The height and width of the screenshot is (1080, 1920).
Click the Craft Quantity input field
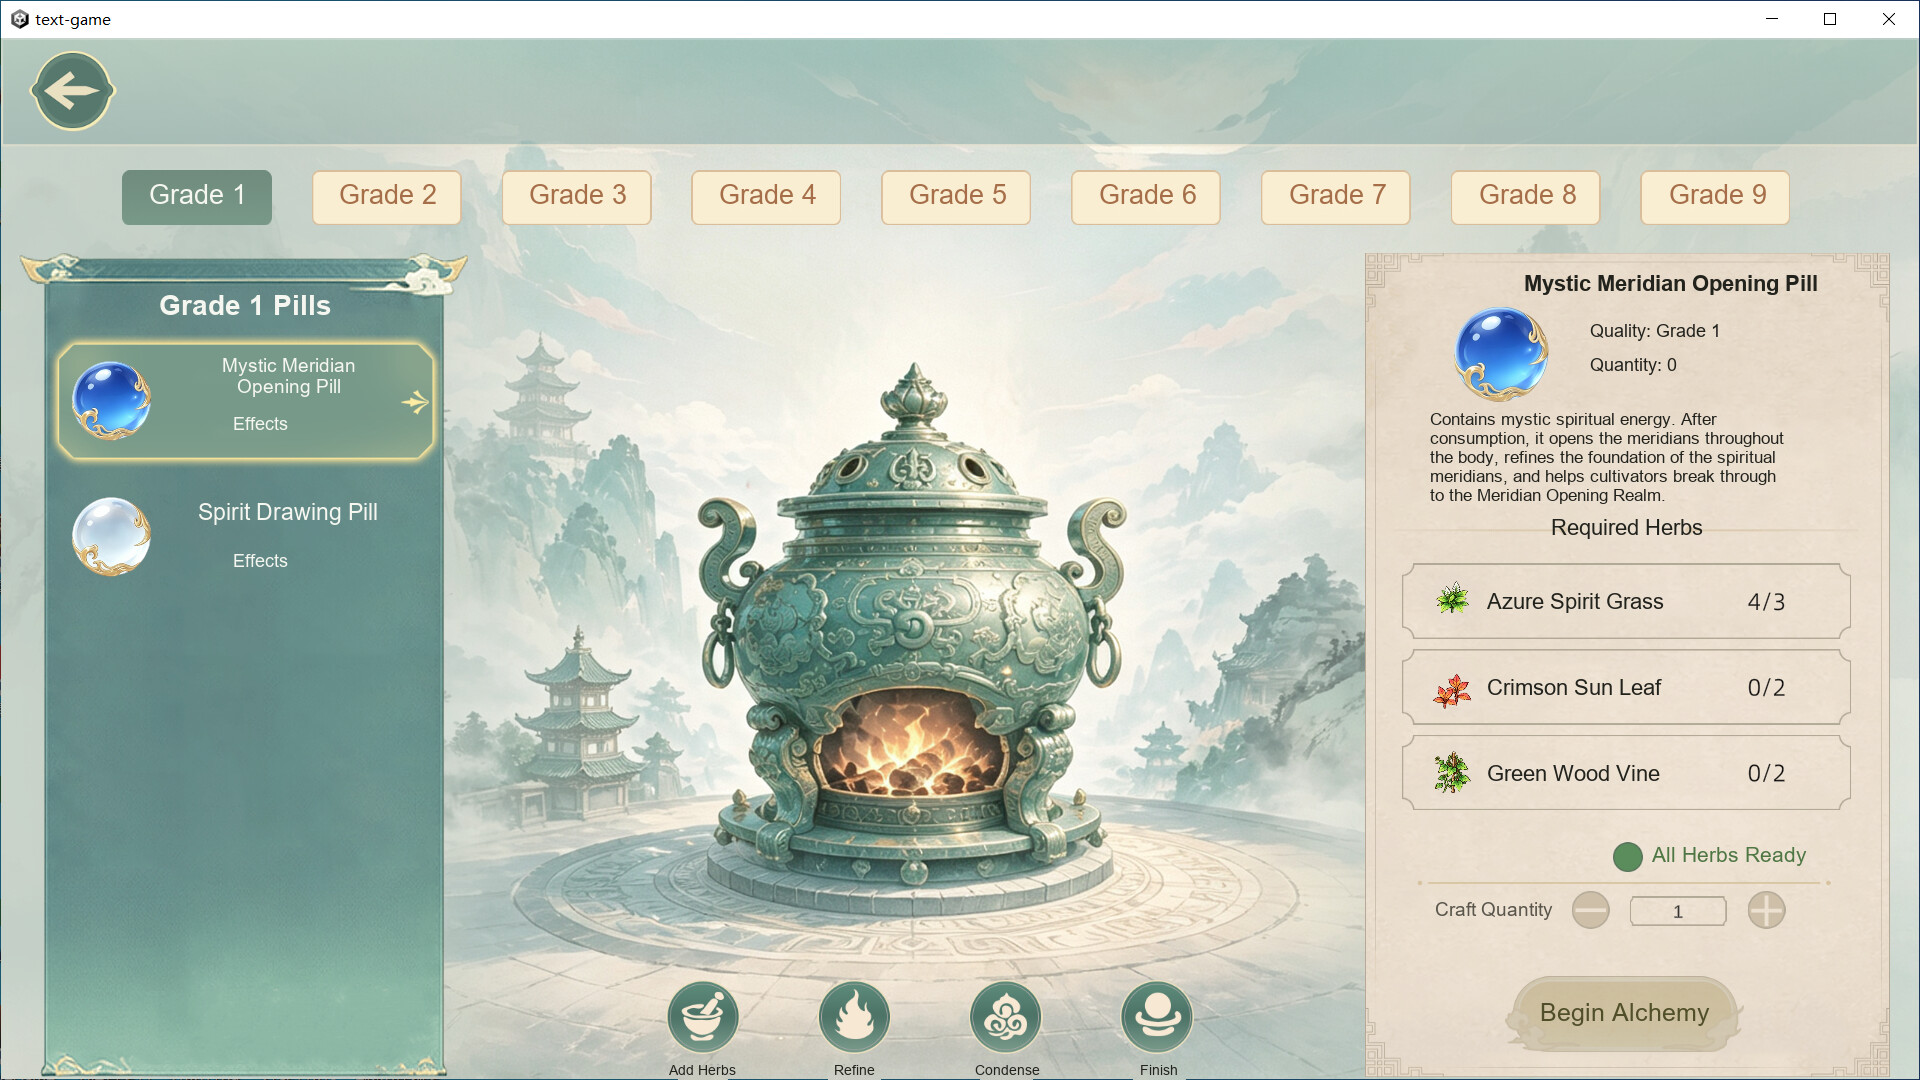click(x=1678, y=911)
